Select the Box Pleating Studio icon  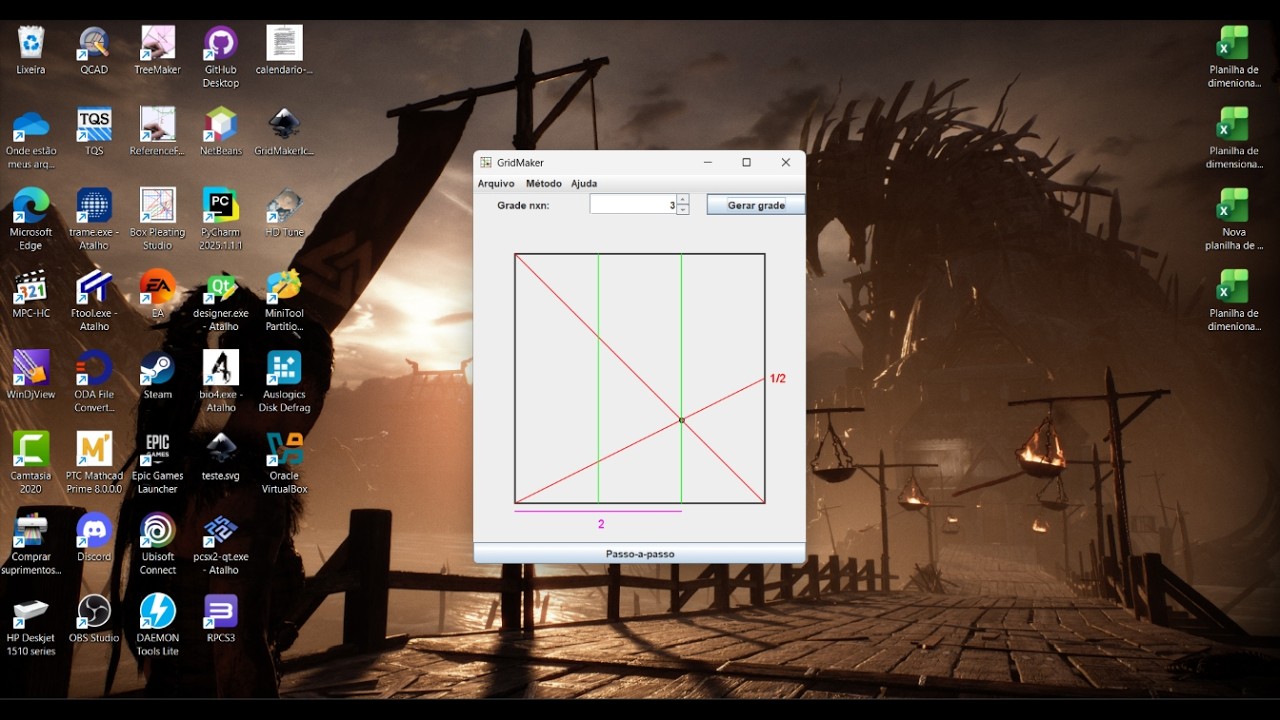pos(158,219)
